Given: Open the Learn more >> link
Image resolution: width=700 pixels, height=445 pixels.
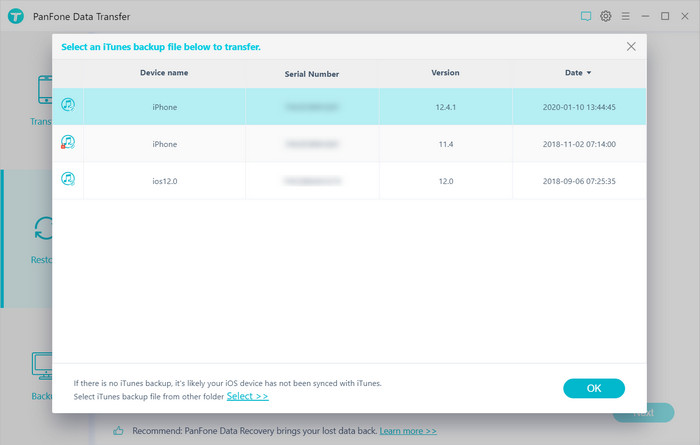Looking at the screenshot, I should coord(408,431).
